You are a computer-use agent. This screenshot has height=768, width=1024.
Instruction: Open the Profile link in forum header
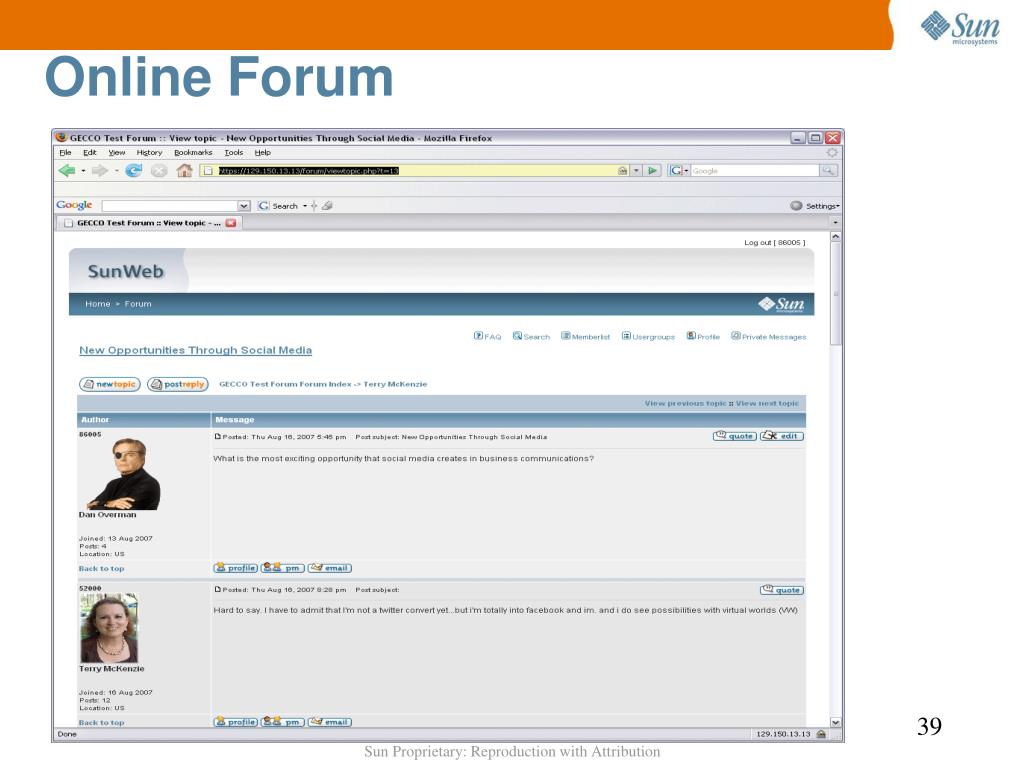click(x=703, y=336)
